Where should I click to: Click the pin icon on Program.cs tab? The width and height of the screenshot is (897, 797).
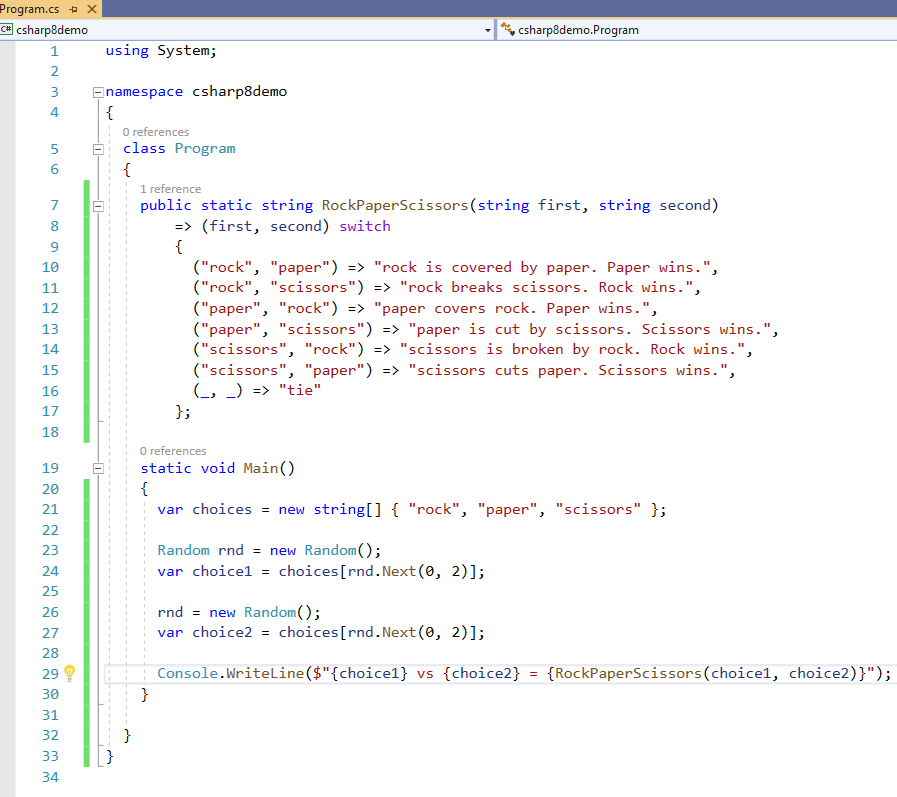[73, 9]
